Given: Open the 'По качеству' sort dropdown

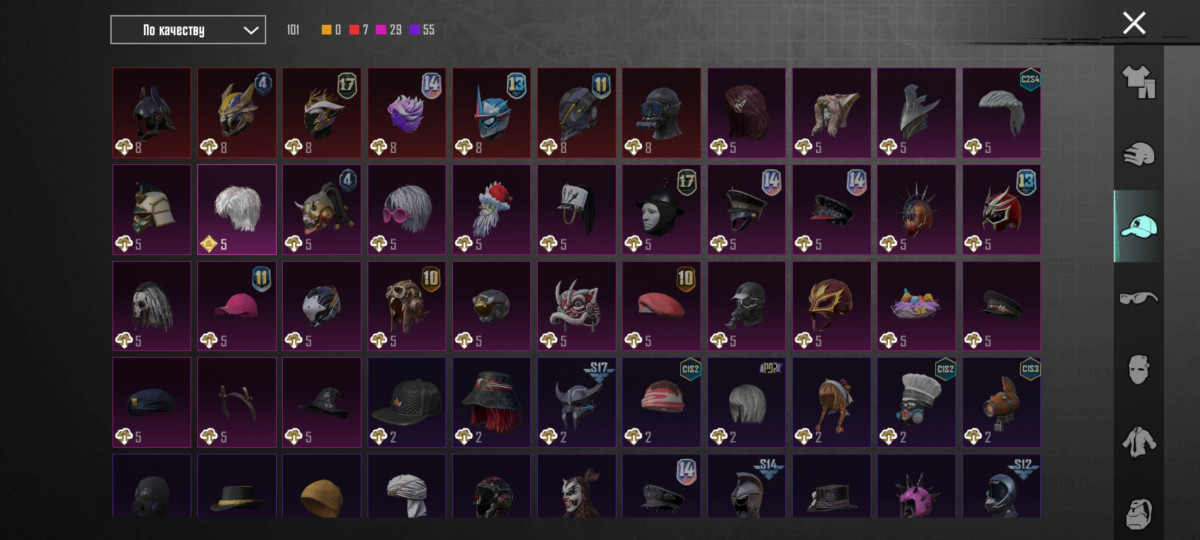Looking at the screenshot, I should click(188, 30).
